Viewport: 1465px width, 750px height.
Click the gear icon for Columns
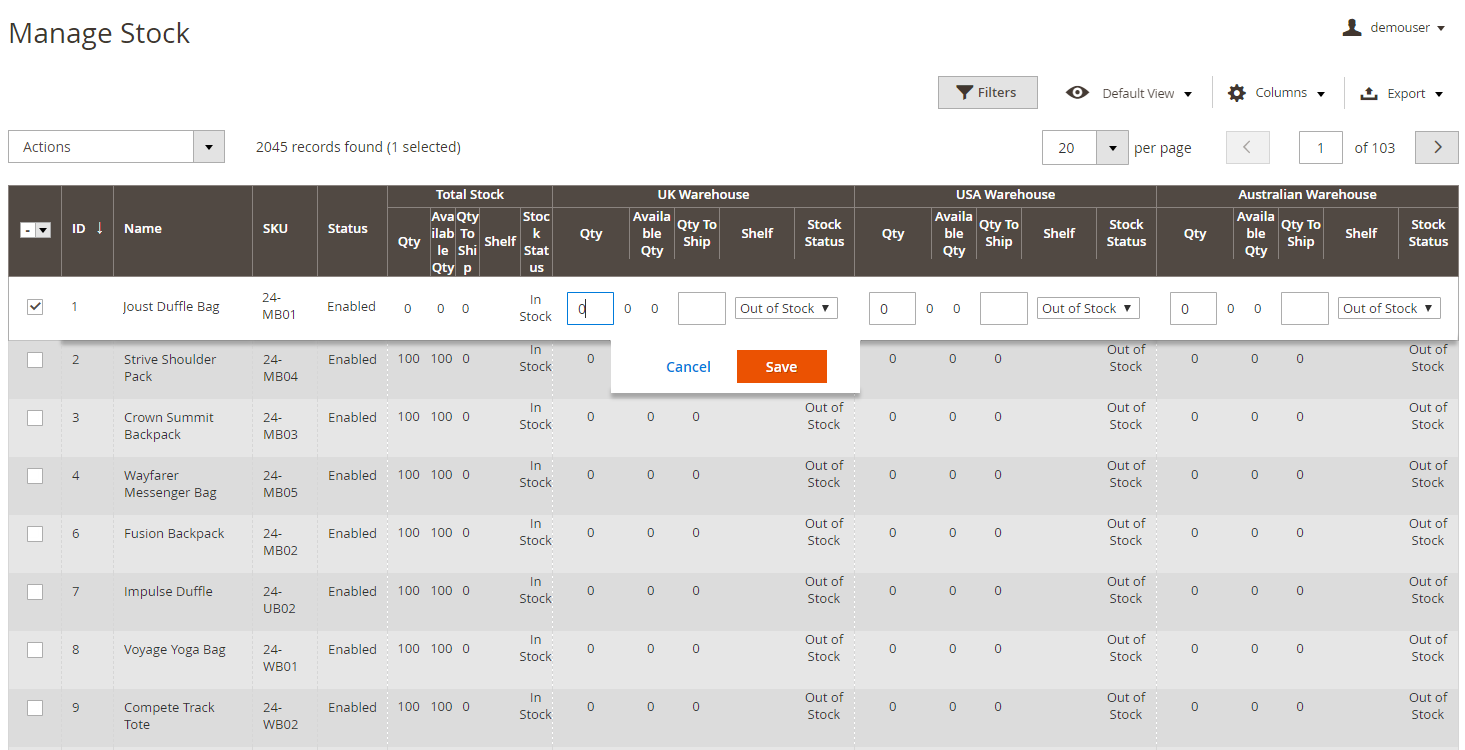pos(1237,93)
